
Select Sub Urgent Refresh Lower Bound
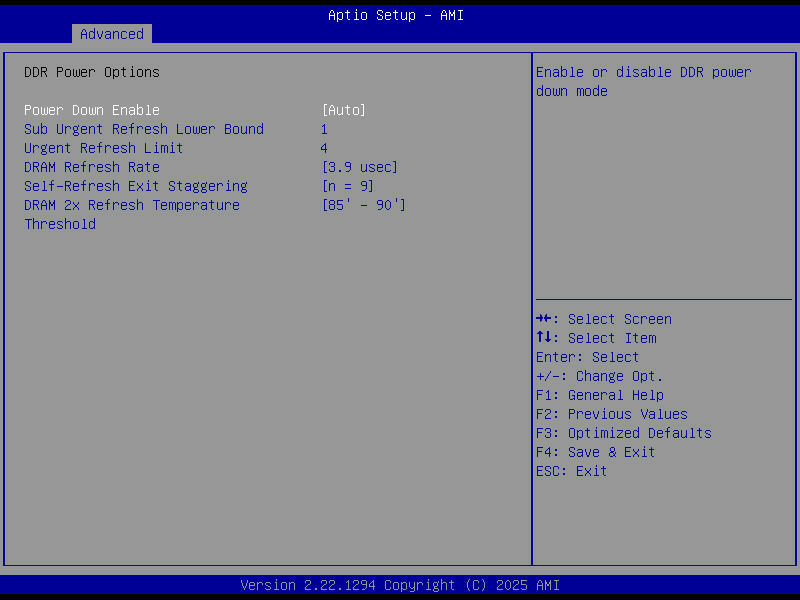click(143, 128)
